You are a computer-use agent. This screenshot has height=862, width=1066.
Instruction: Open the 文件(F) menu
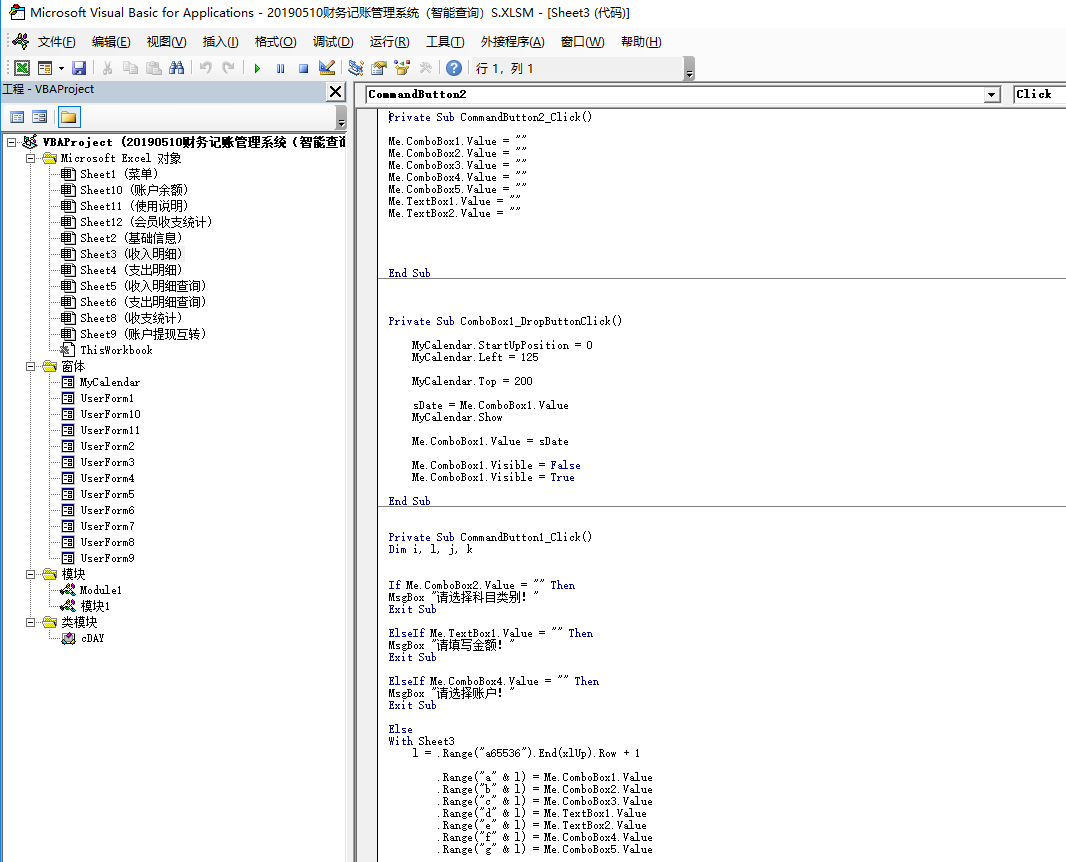point(56,41)
